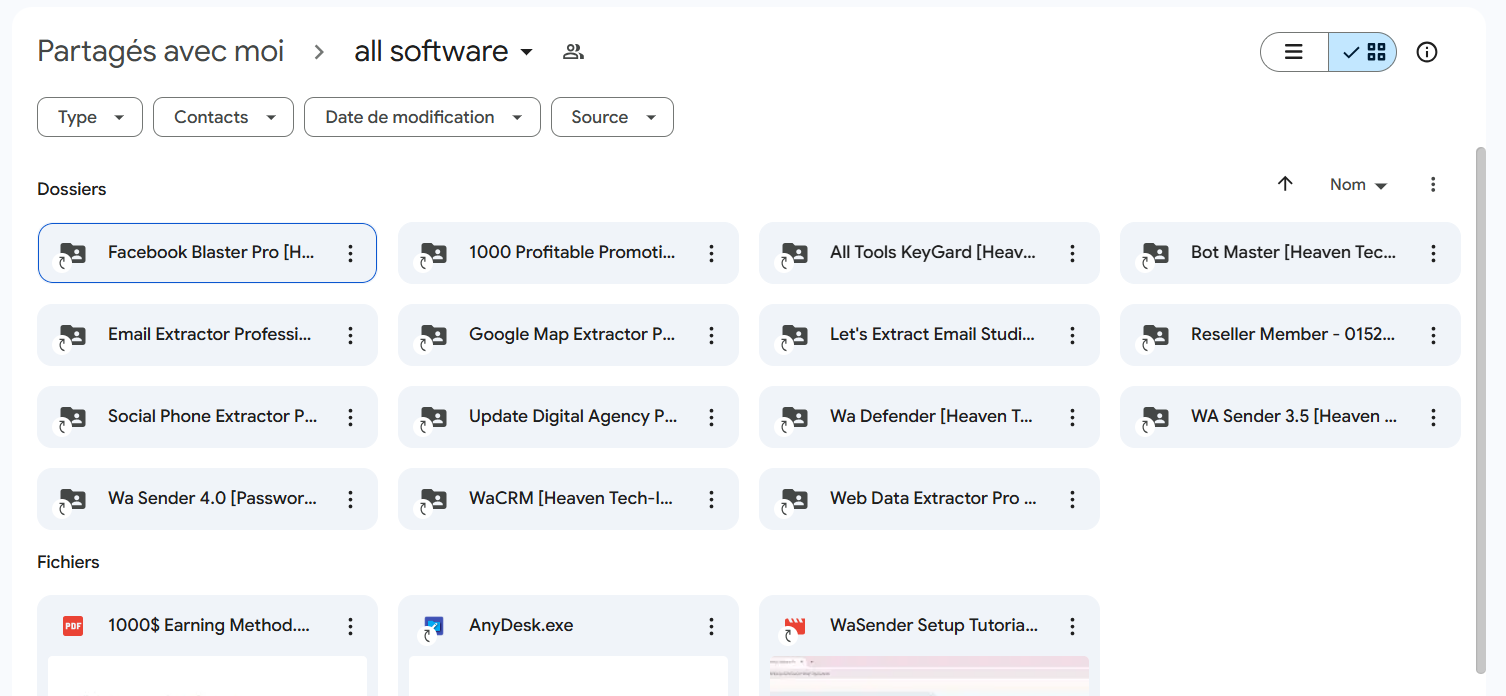The height and width of the screenshot is (696, 1506).
Task: Open more actions for Update Digital Agency folder
Action: (x=712, y=417)
